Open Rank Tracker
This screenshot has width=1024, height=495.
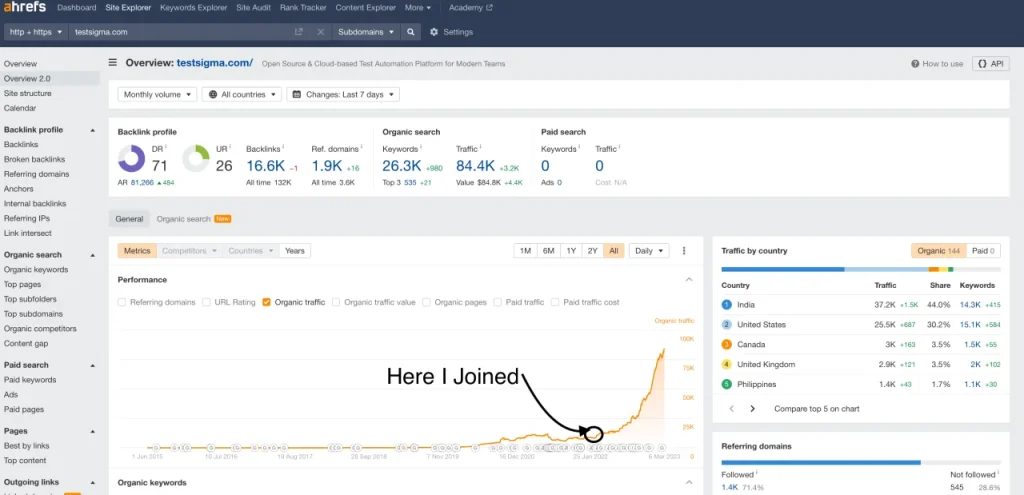point(303,8)
